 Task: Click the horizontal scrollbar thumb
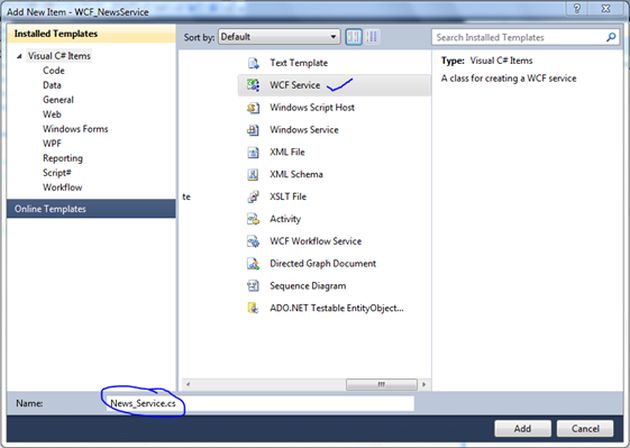tap(381, 385)
